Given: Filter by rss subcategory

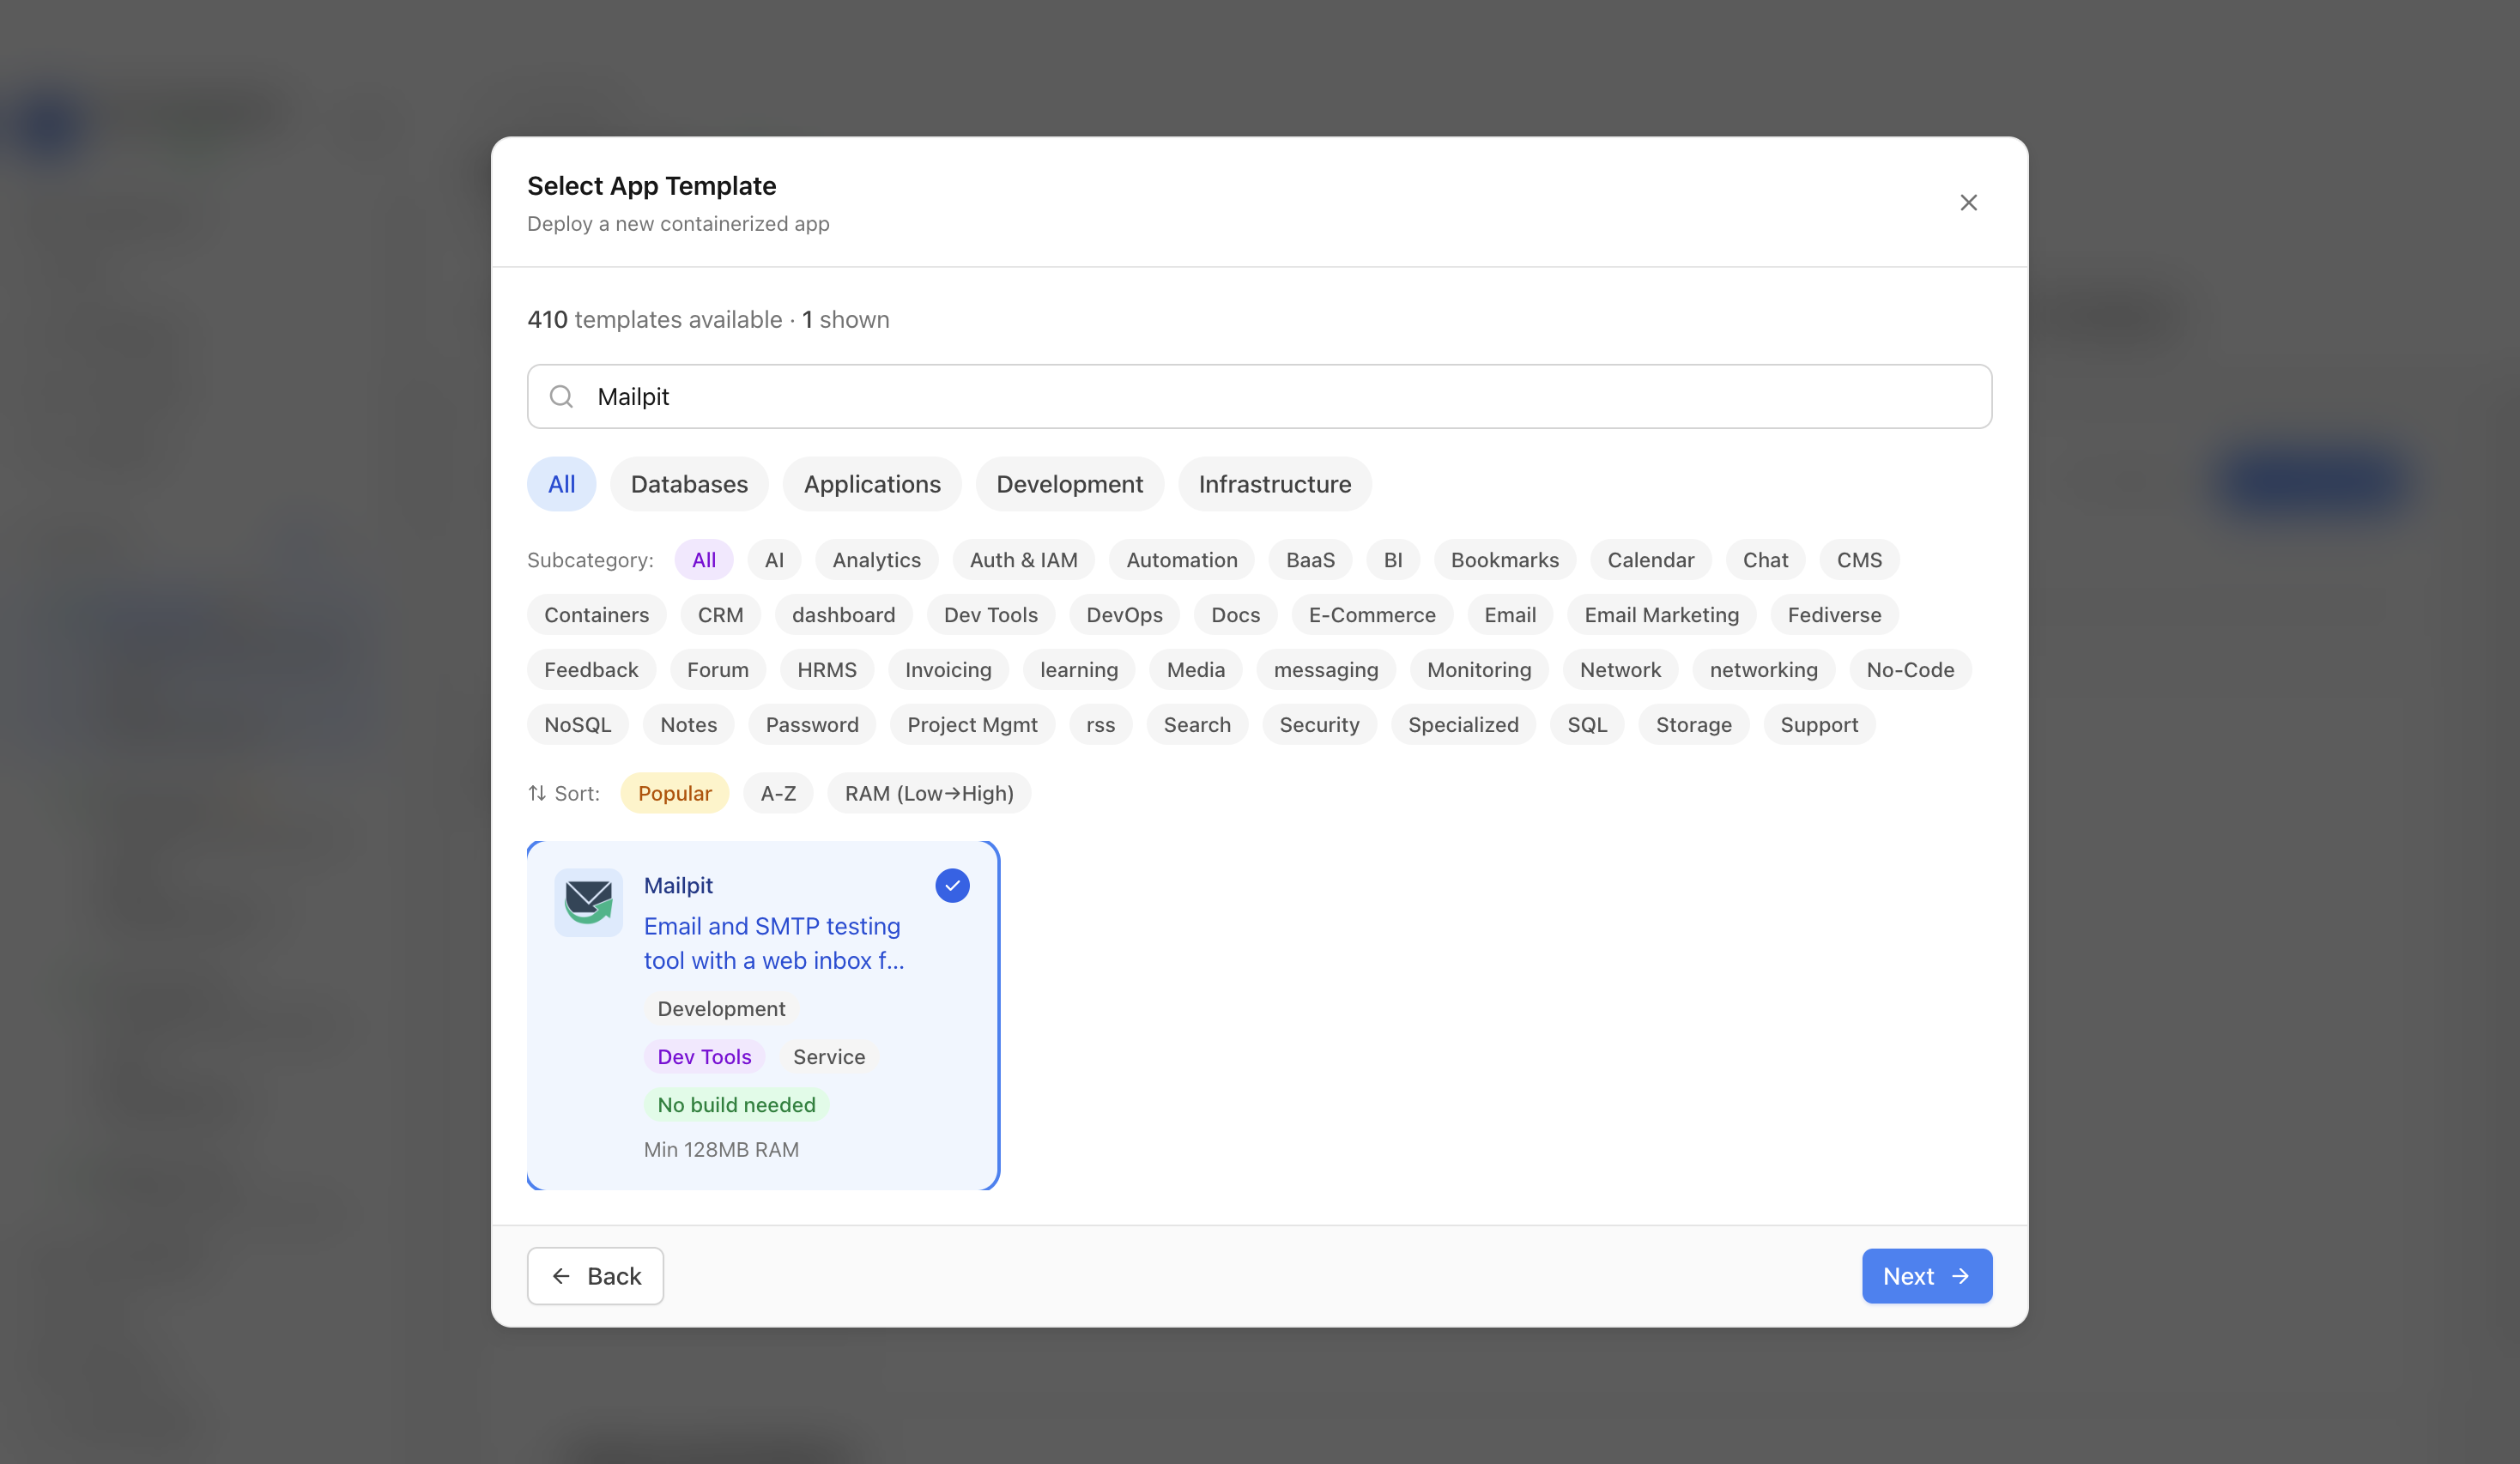Looking at the screenshot, I should [1100, 725].
